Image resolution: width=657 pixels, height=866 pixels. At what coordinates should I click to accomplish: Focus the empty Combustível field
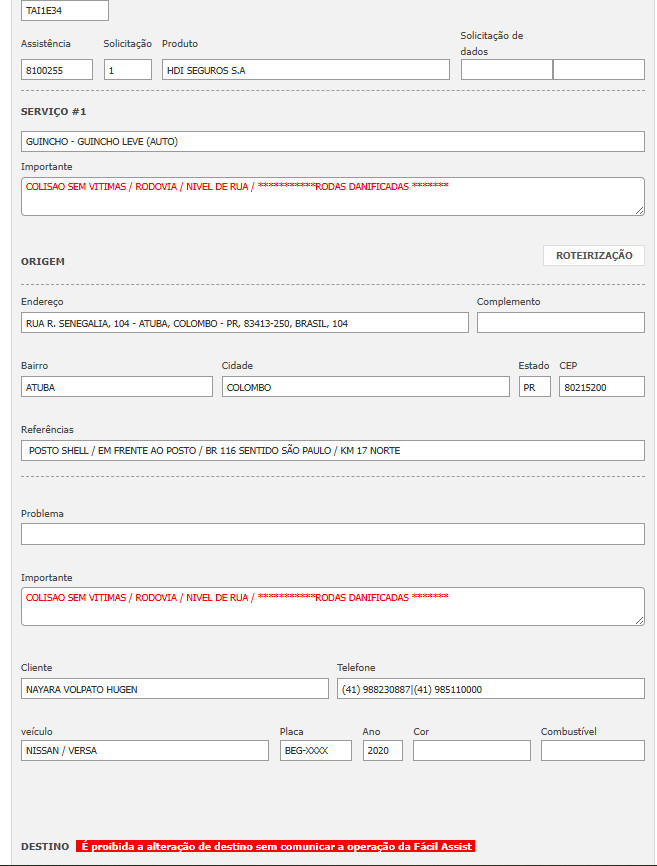592,751
